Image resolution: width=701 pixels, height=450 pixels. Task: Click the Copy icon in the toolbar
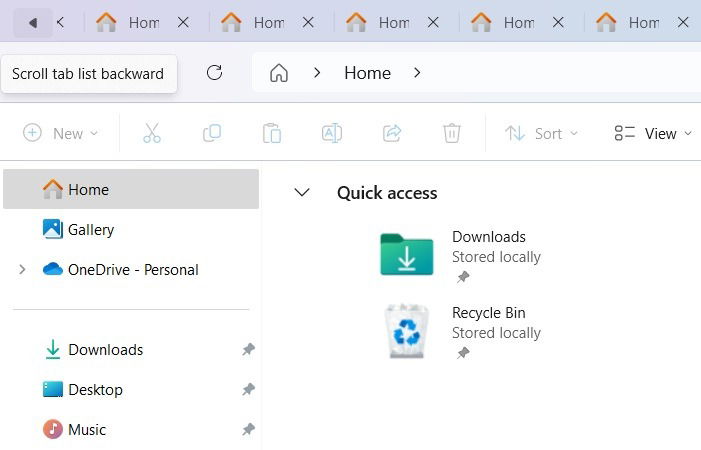pos(212,133)
